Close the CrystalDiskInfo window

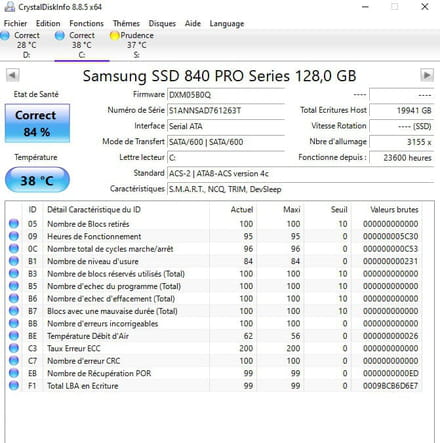[x=425, y=7]
